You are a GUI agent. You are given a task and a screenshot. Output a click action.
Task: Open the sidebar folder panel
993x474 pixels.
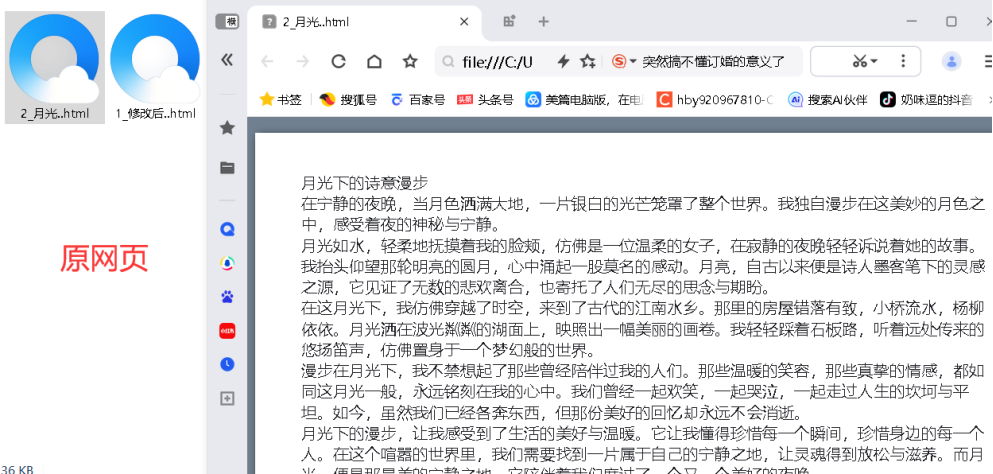(227, 167)
